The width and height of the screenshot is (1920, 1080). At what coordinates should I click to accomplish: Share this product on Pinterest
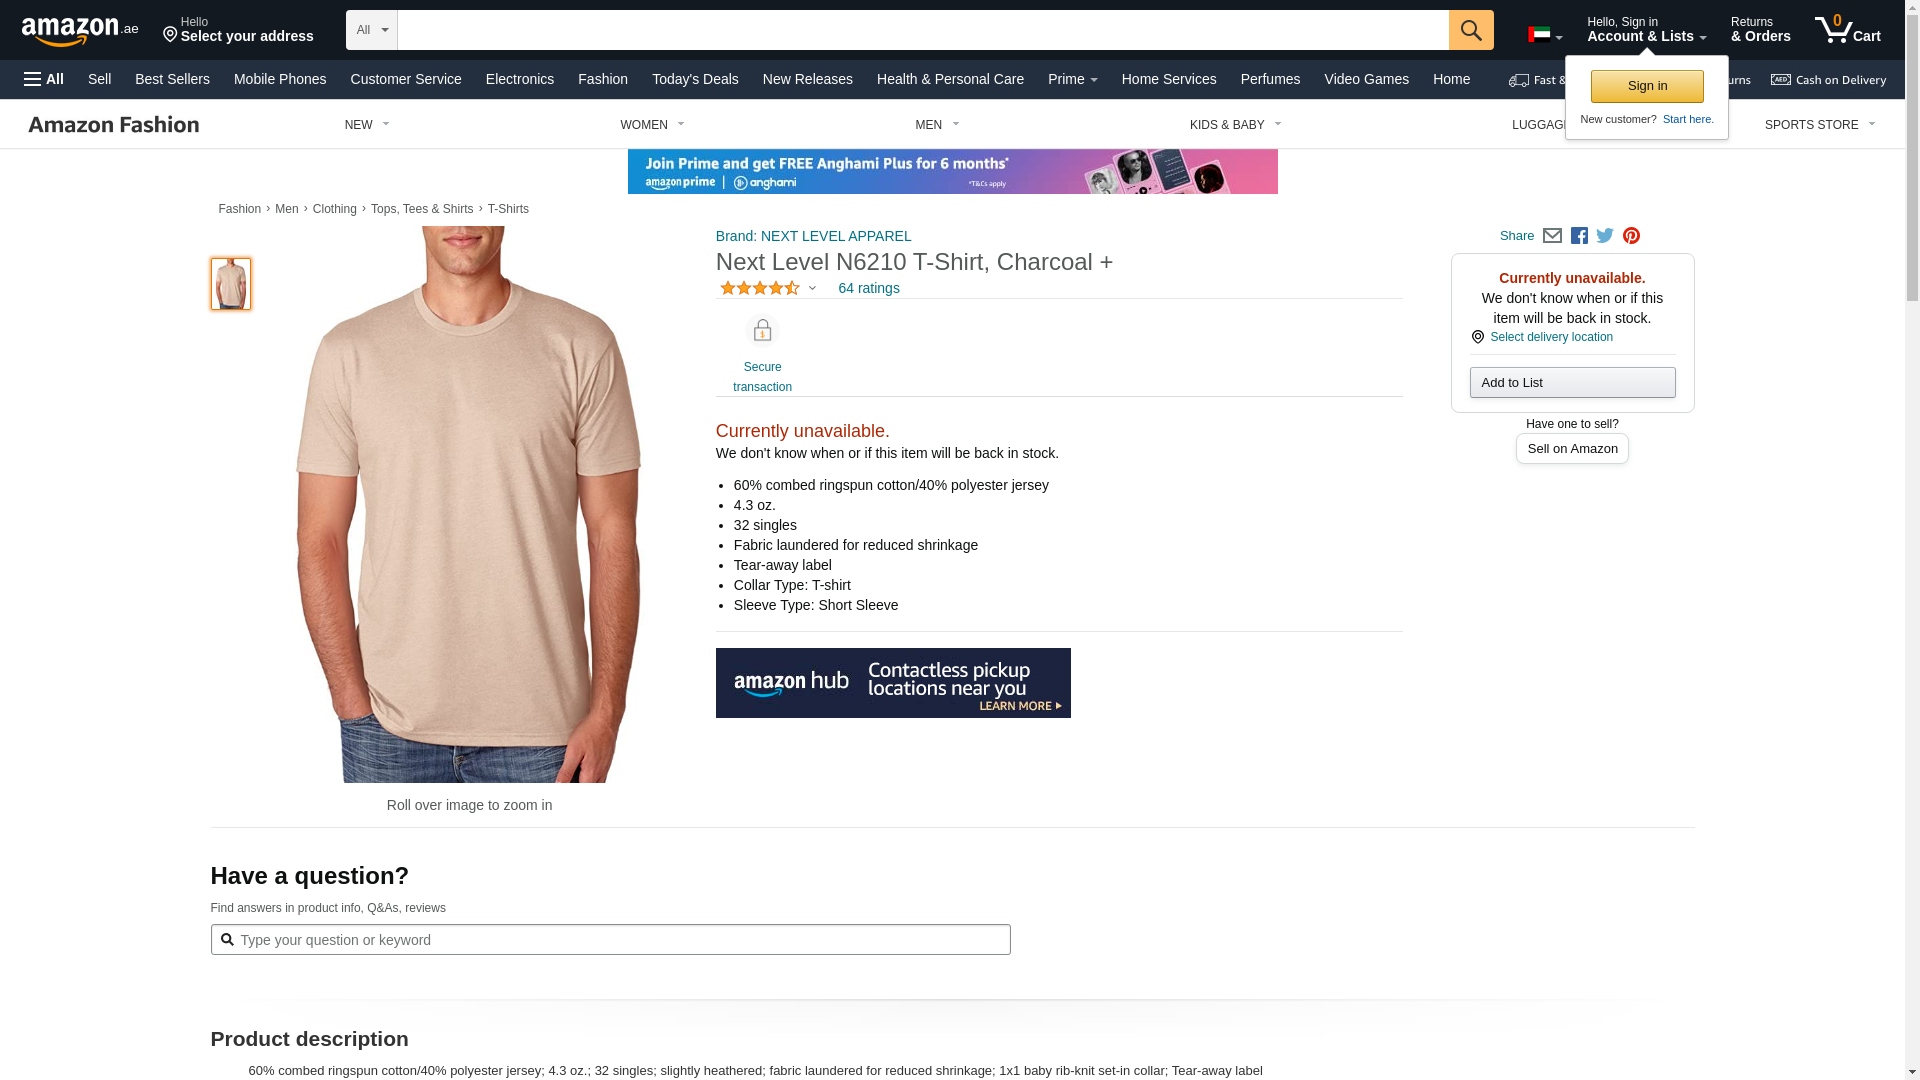(x=1631, y=236)
